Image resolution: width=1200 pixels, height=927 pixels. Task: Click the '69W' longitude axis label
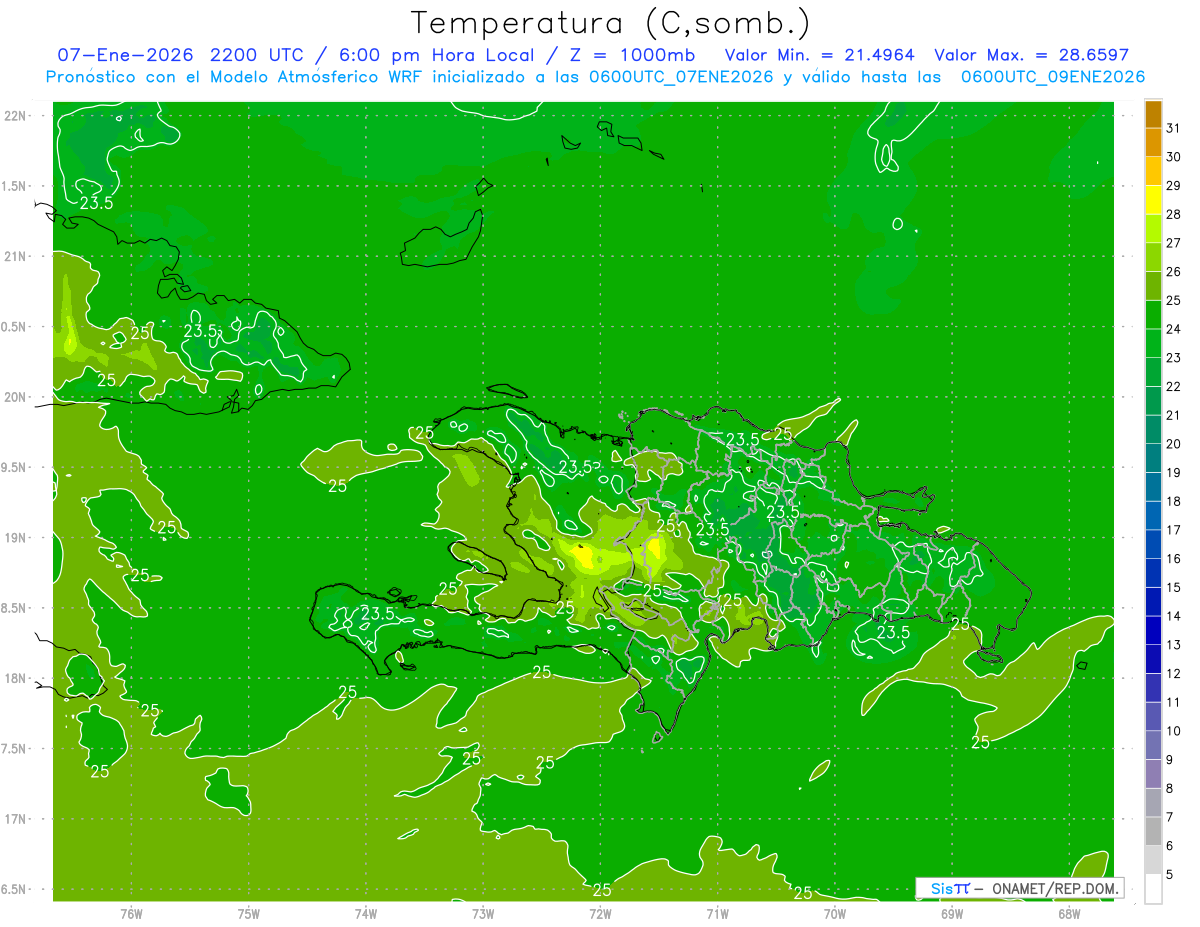click(952, 913)
